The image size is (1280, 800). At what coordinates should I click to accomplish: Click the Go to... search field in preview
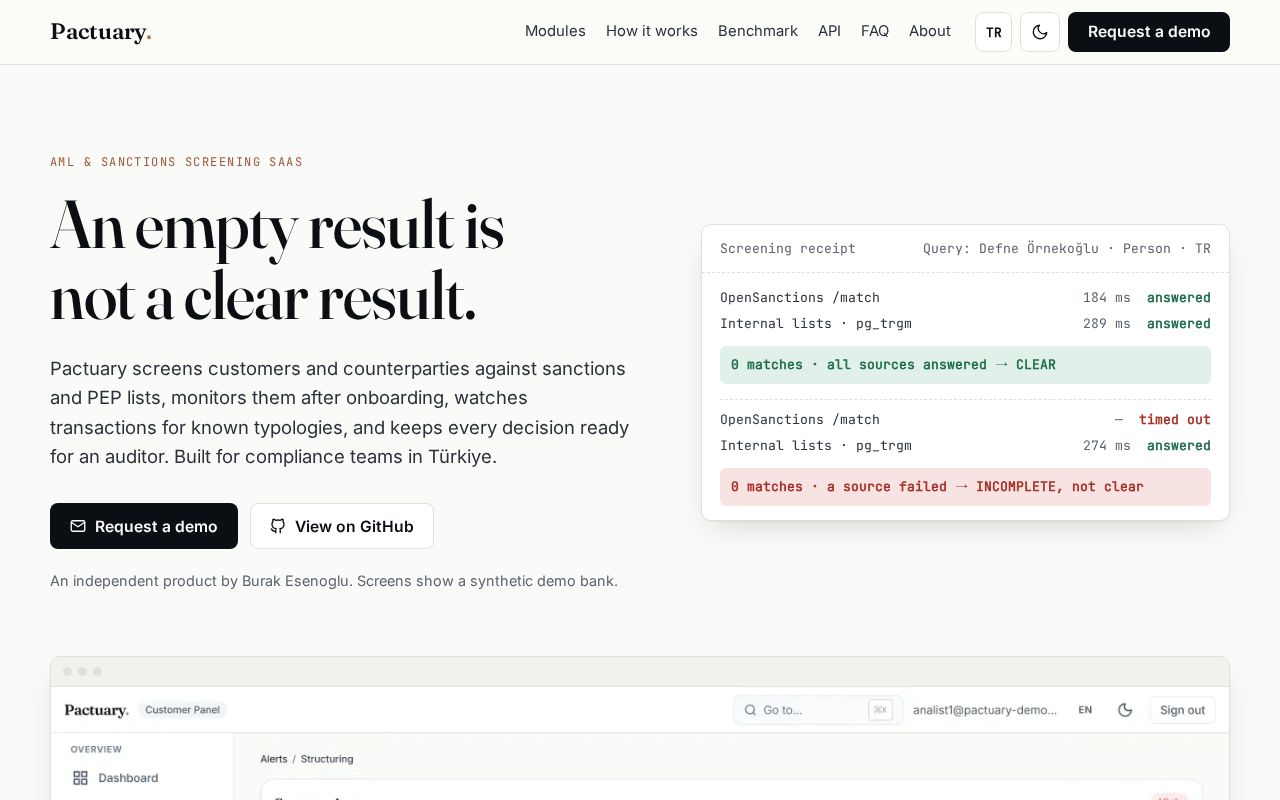point(817,710)
